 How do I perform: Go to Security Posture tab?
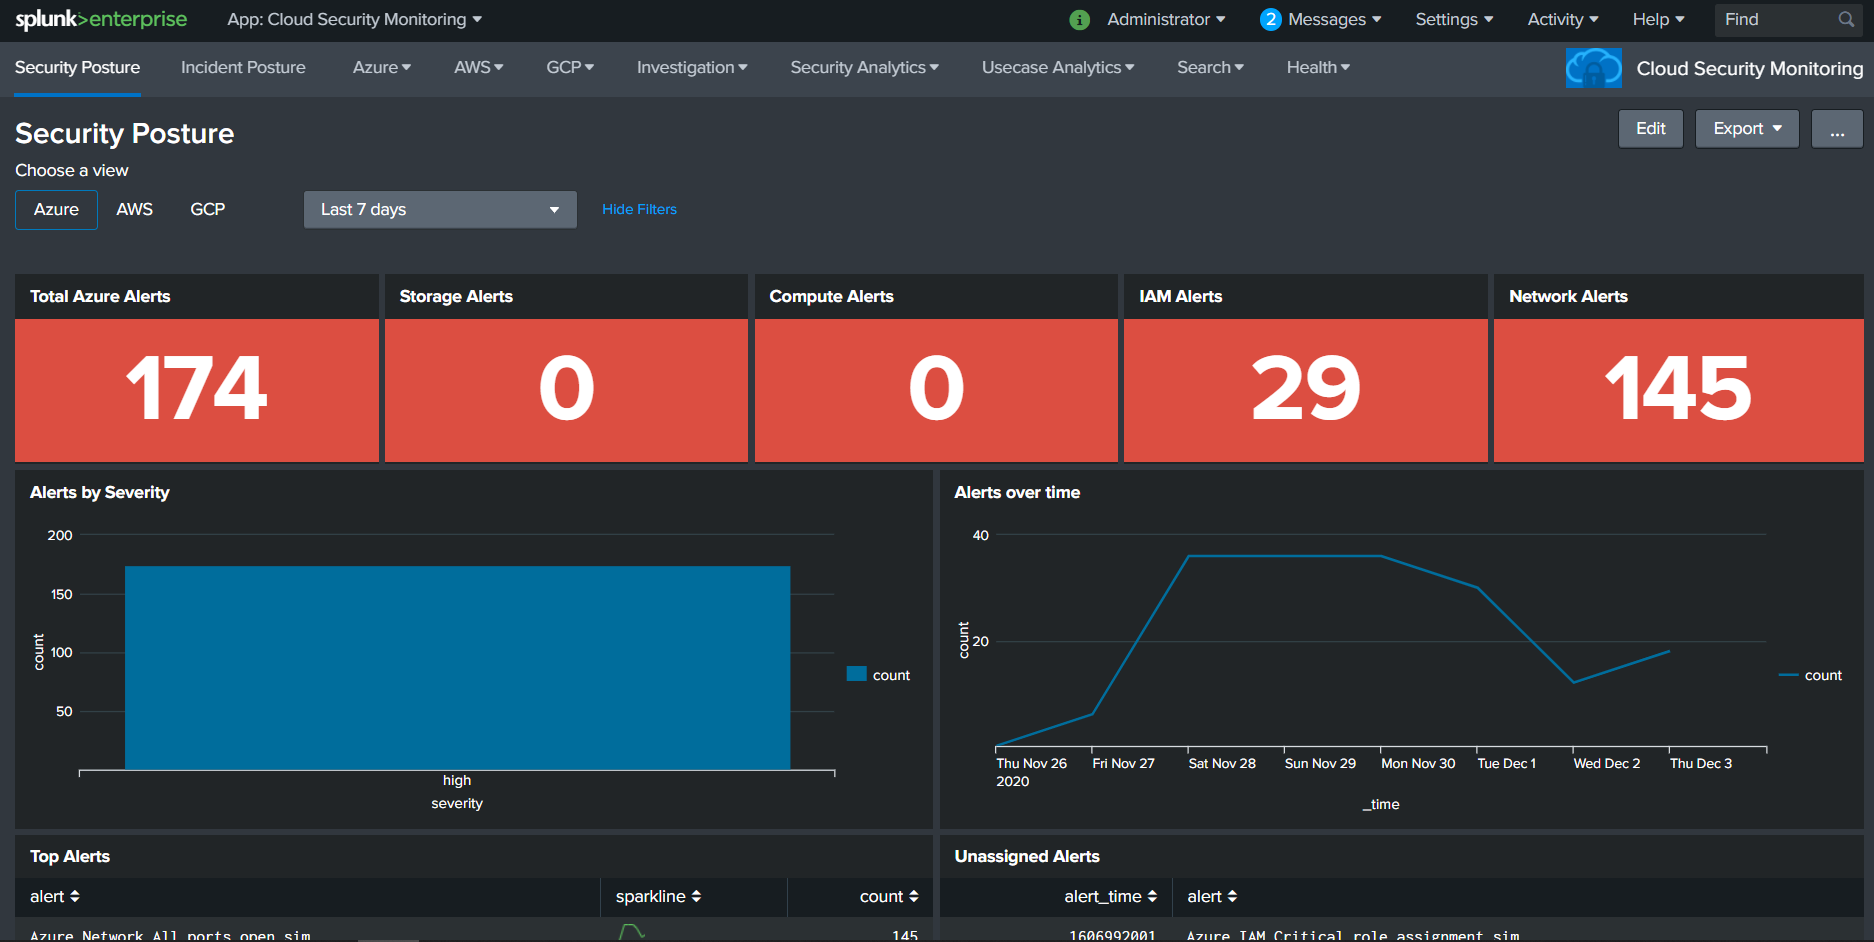77,67
